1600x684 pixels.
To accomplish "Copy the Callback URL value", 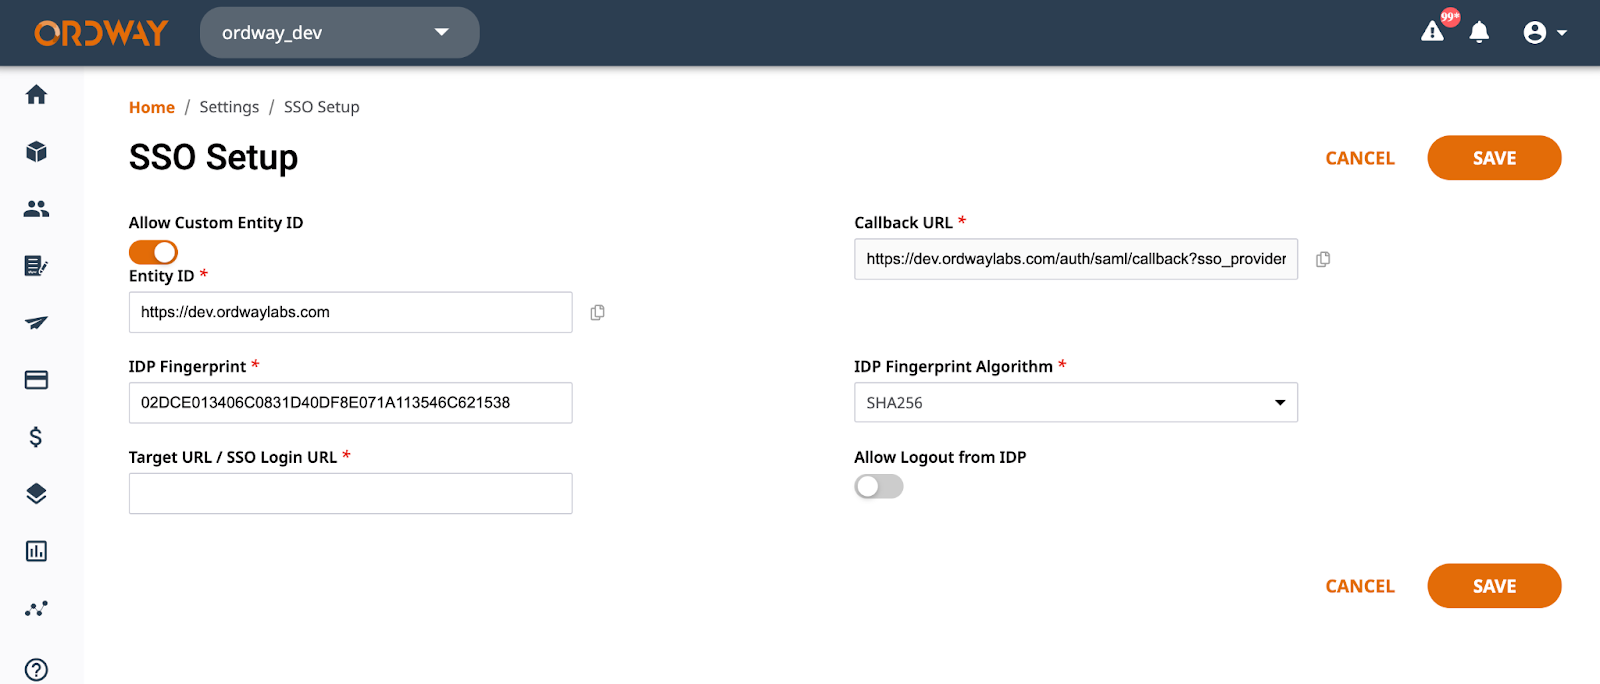I will 1323,259.
